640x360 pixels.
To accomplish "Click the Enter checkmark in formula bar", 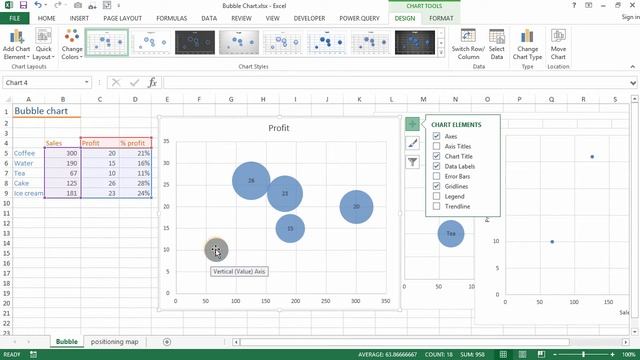I will click(134, 83).
